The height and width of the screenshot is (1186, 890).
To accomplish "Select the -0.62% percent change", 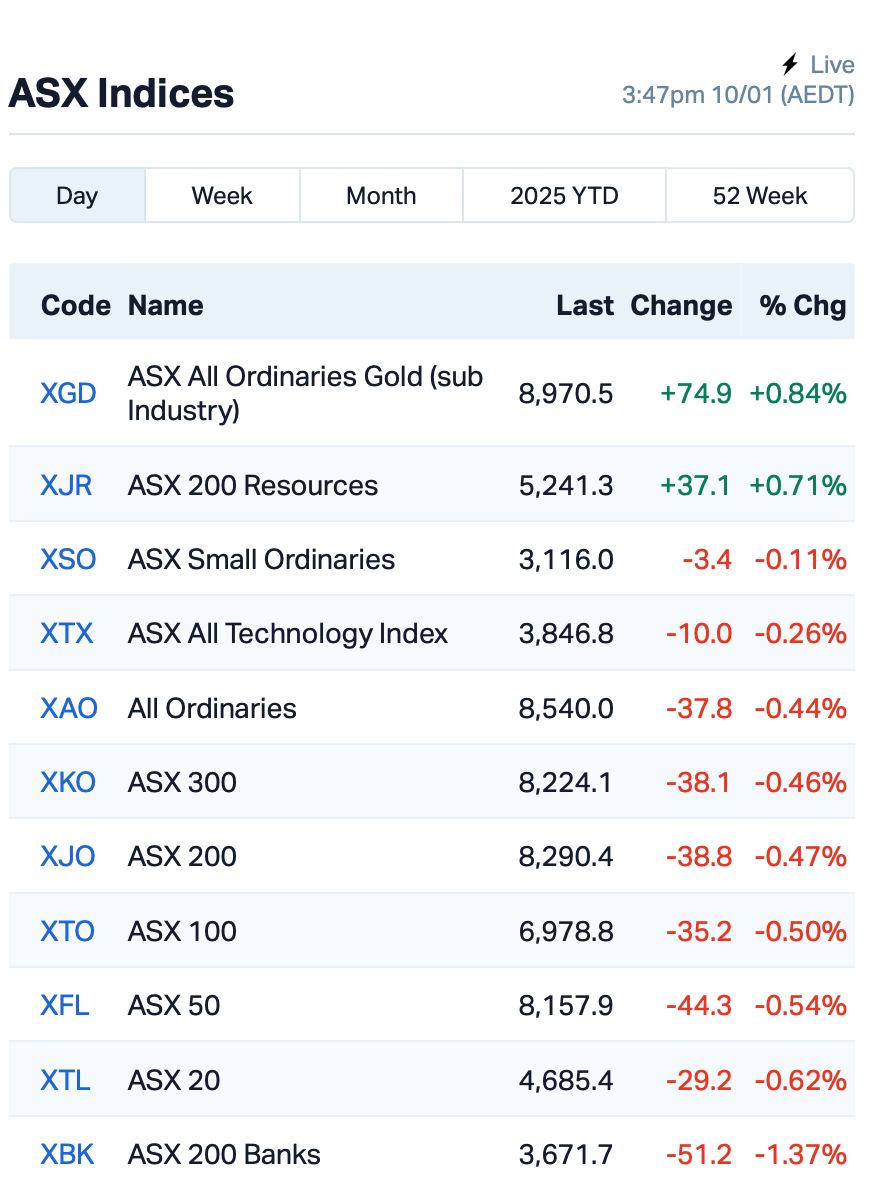I will point(801,1080).
